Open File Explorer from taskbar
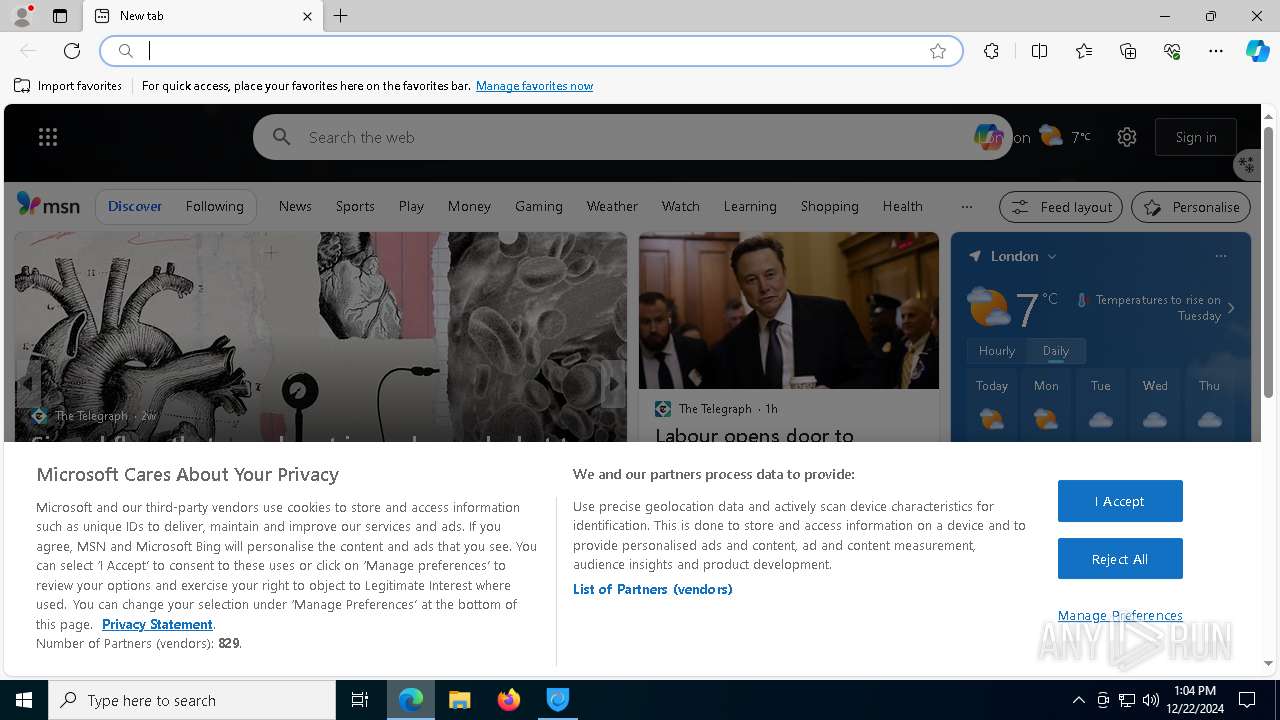Viewport: 1280px width, 720px height. point(460,700)
